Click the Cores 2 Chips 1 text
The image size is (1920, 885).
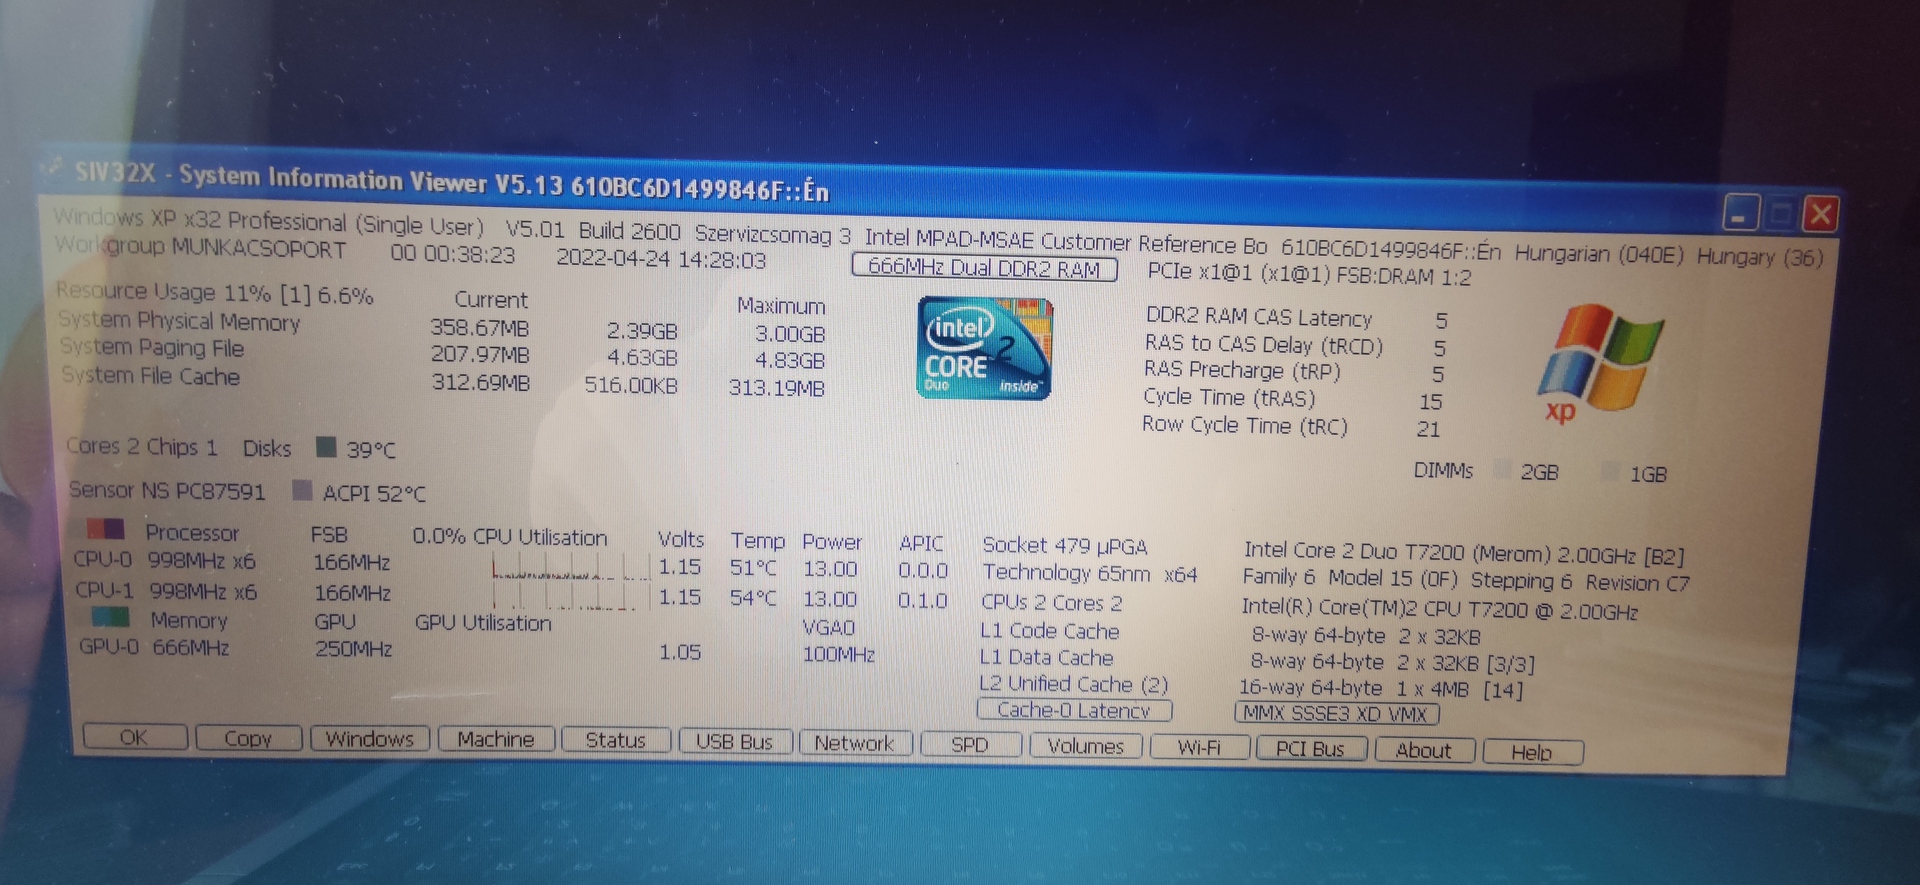[141, 446]
